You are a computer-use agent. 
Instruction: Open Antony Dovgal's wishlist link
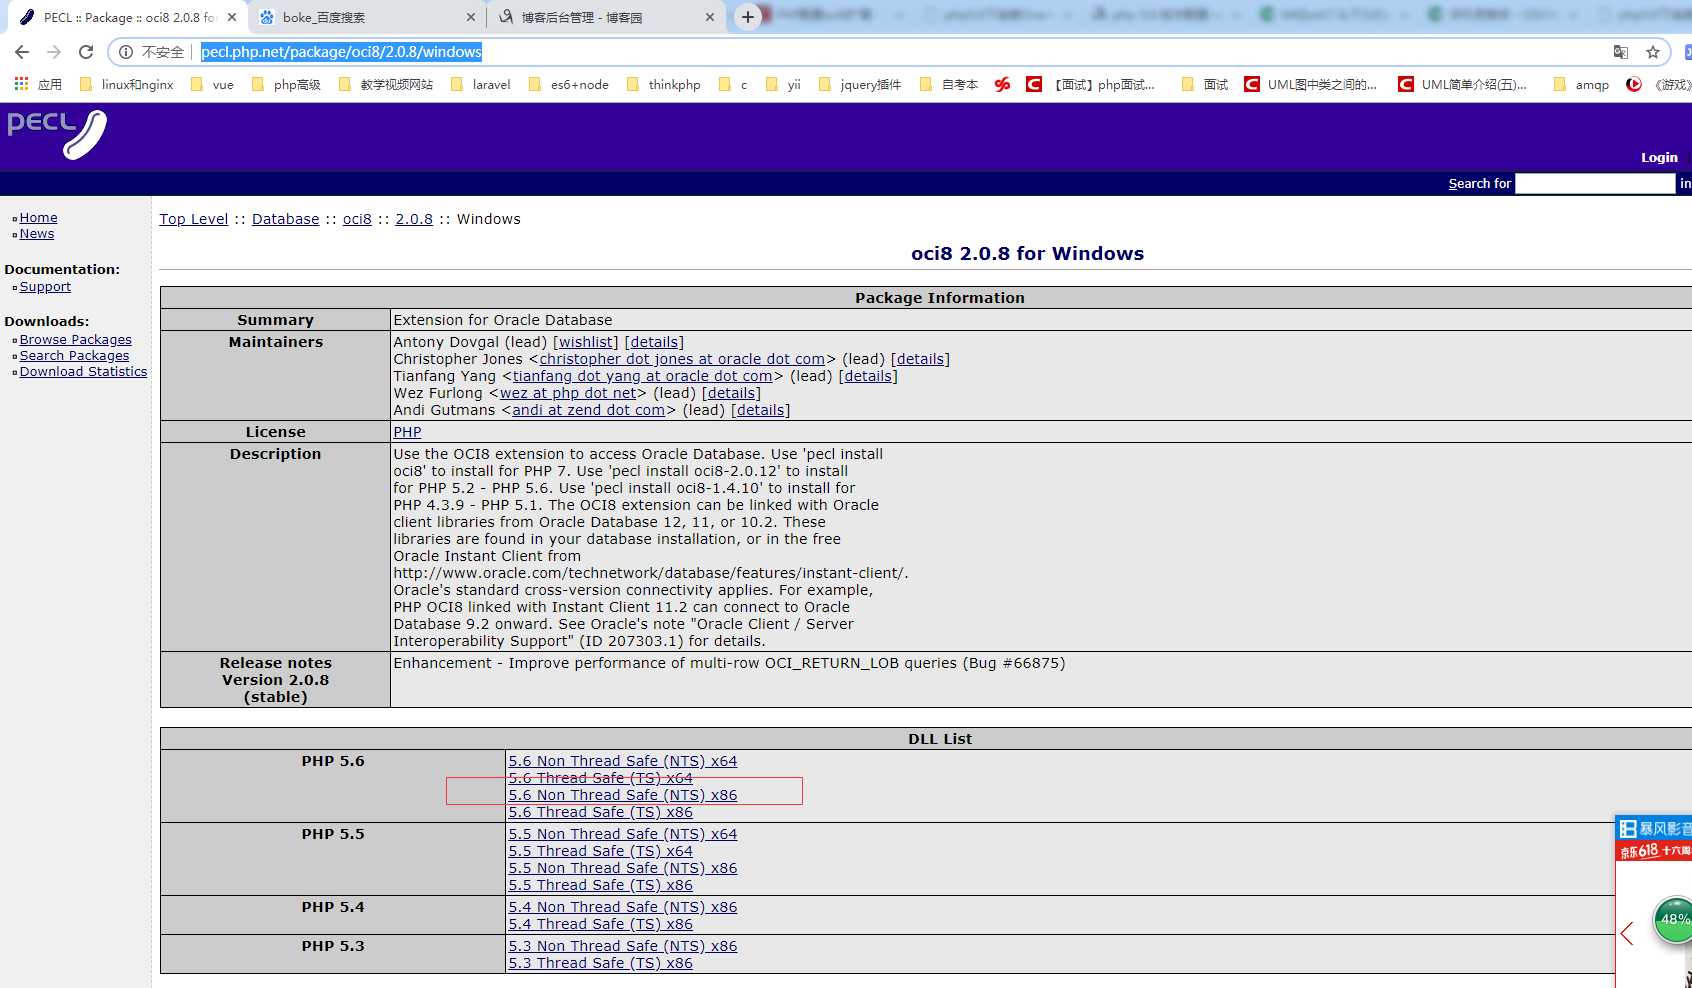586,342
